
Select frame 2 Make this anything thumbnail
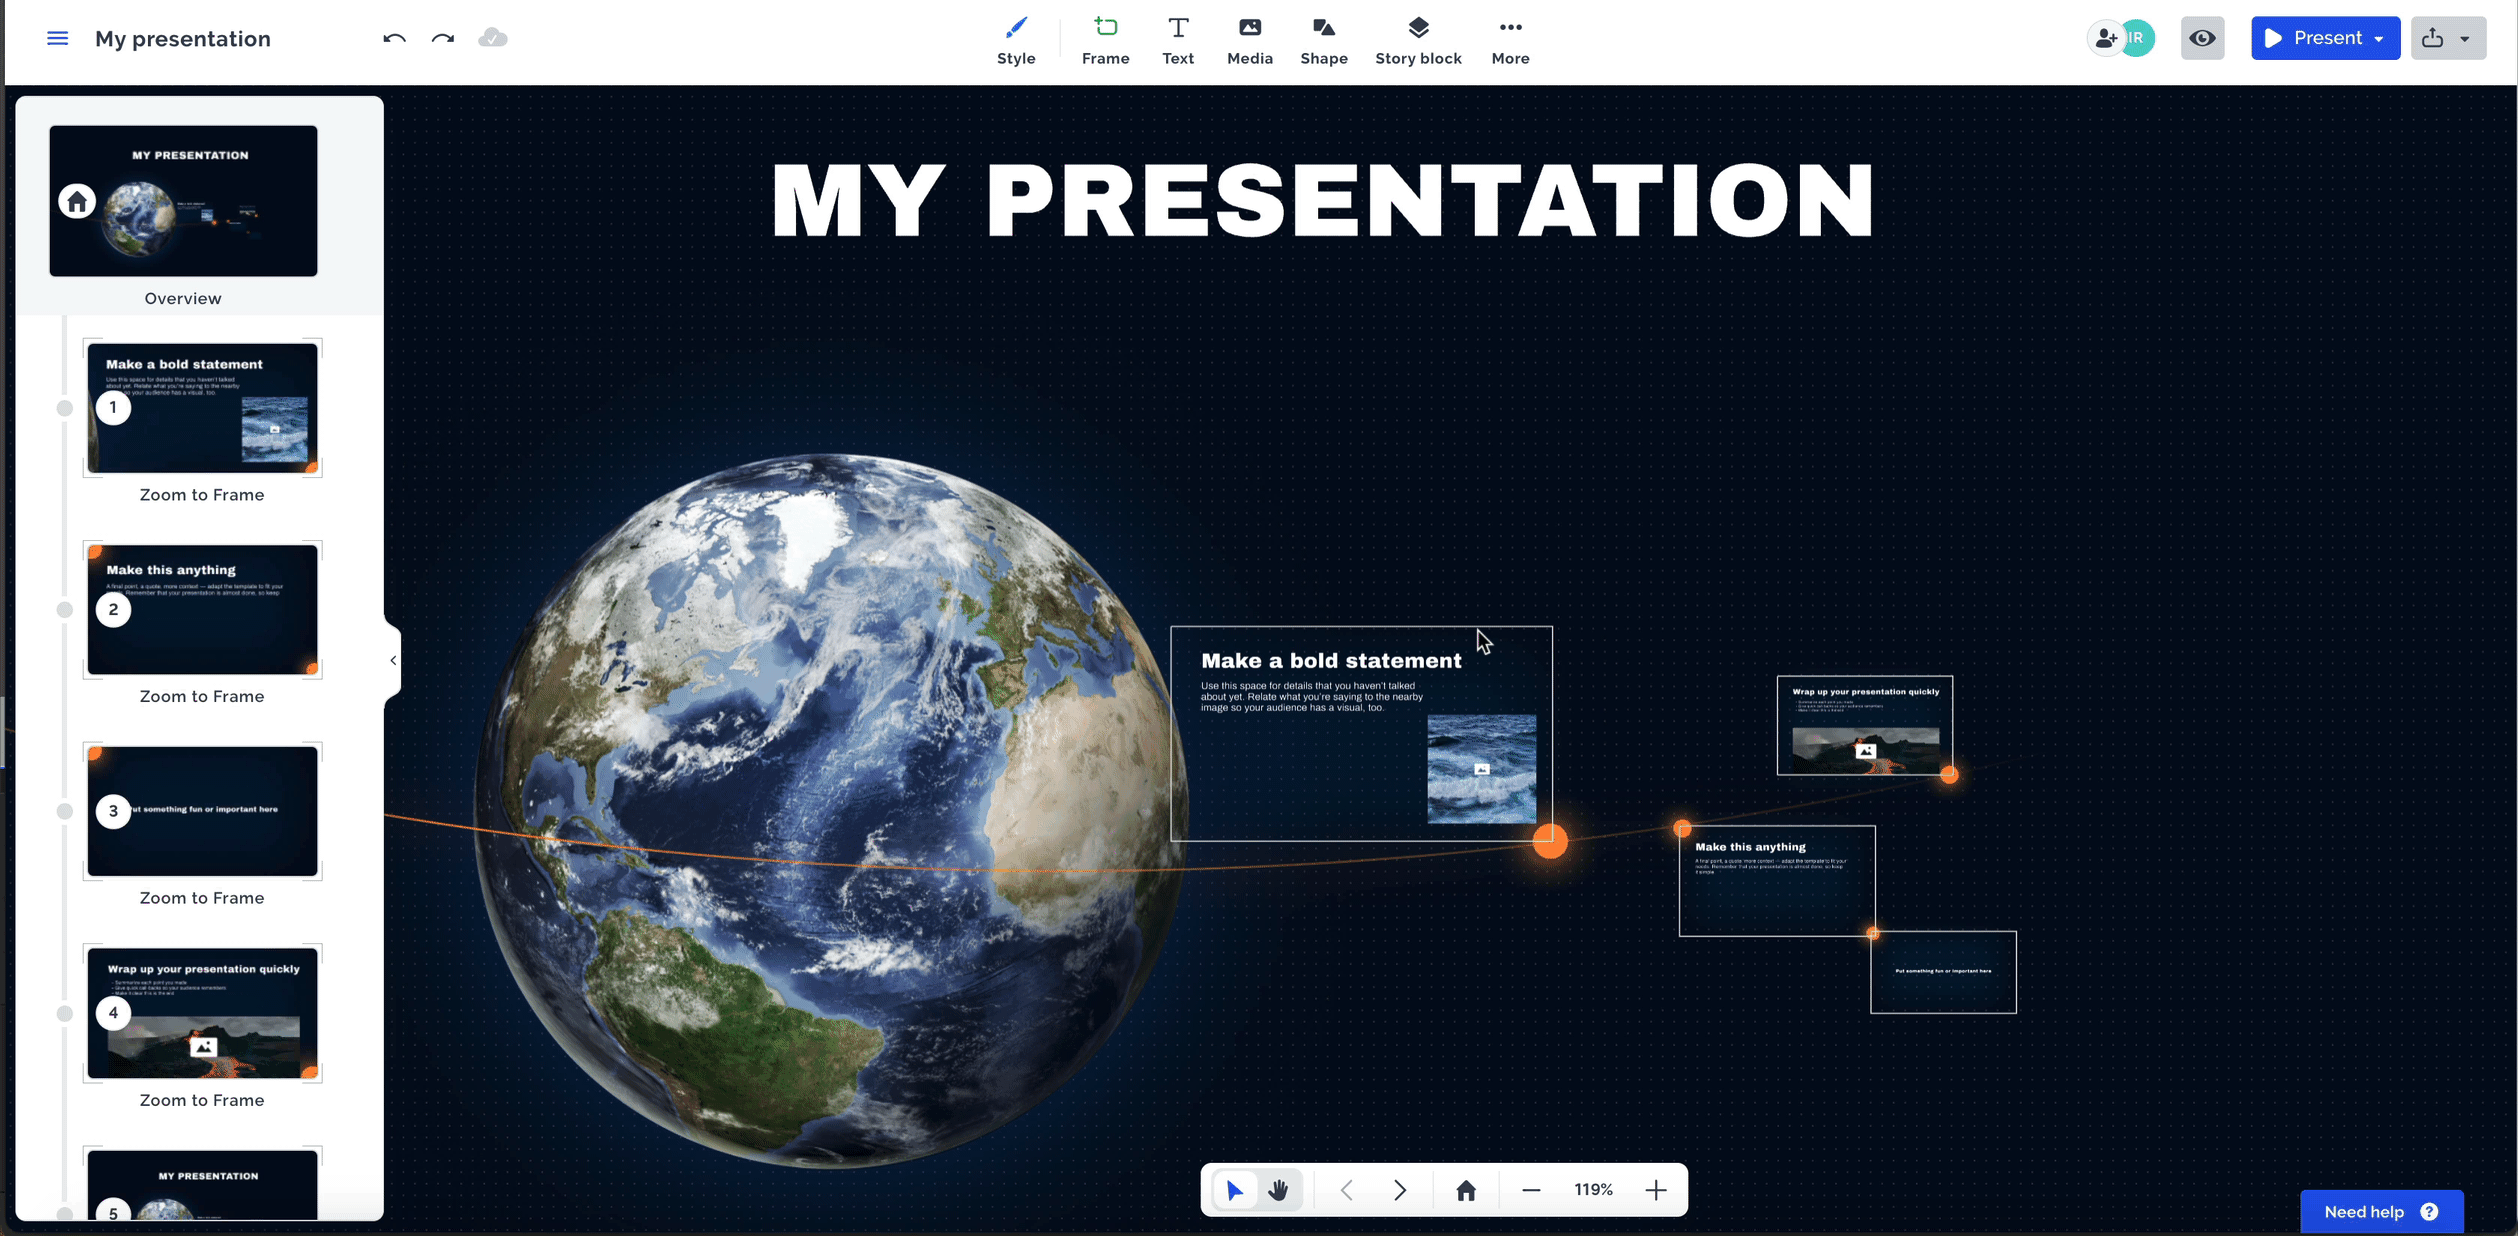202,609
